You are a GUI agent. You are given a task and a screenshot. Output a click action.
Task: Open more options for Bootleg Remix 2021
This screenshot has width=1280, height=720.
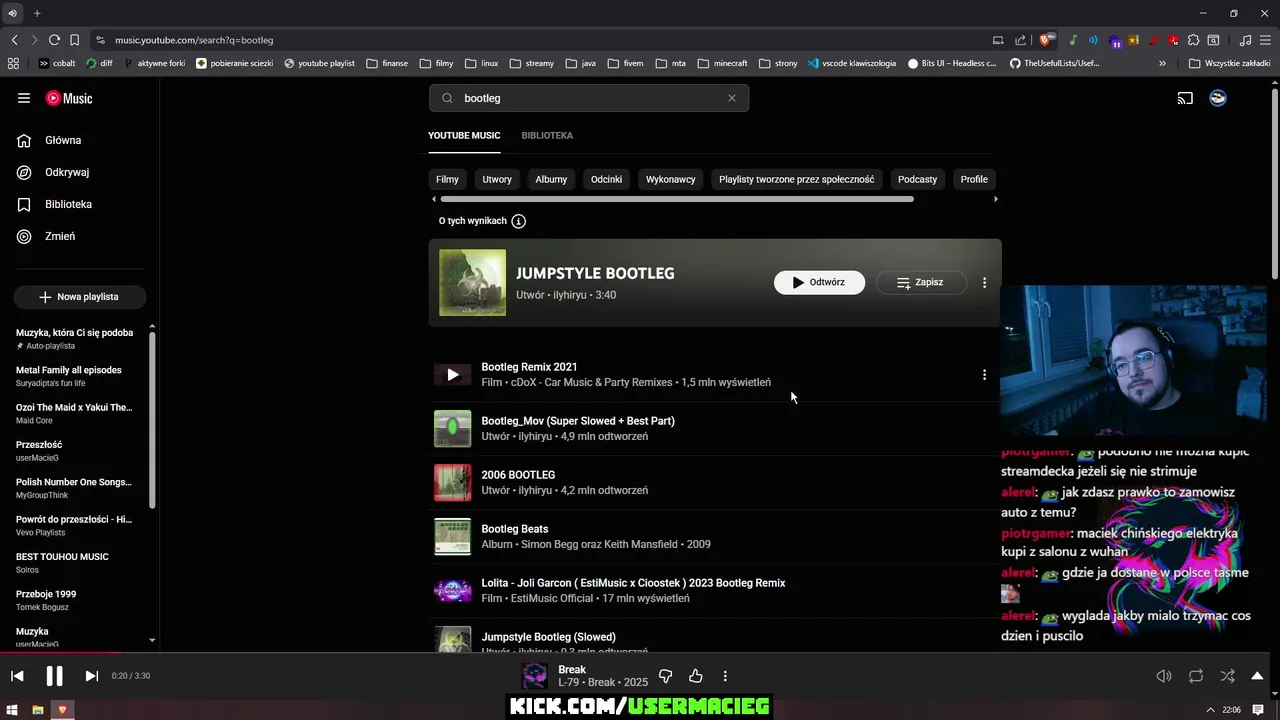[x=984, y=375]
